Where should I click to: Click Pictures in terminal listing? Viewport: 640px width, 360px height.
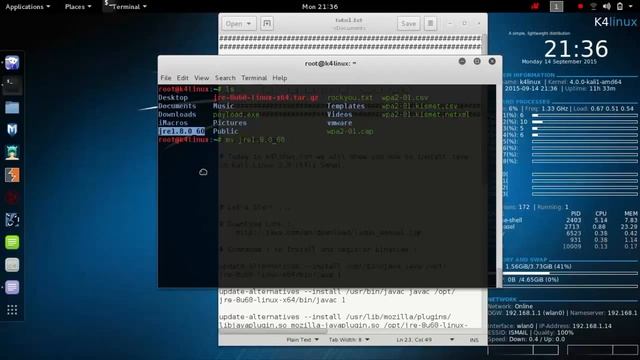pos(229,122)
